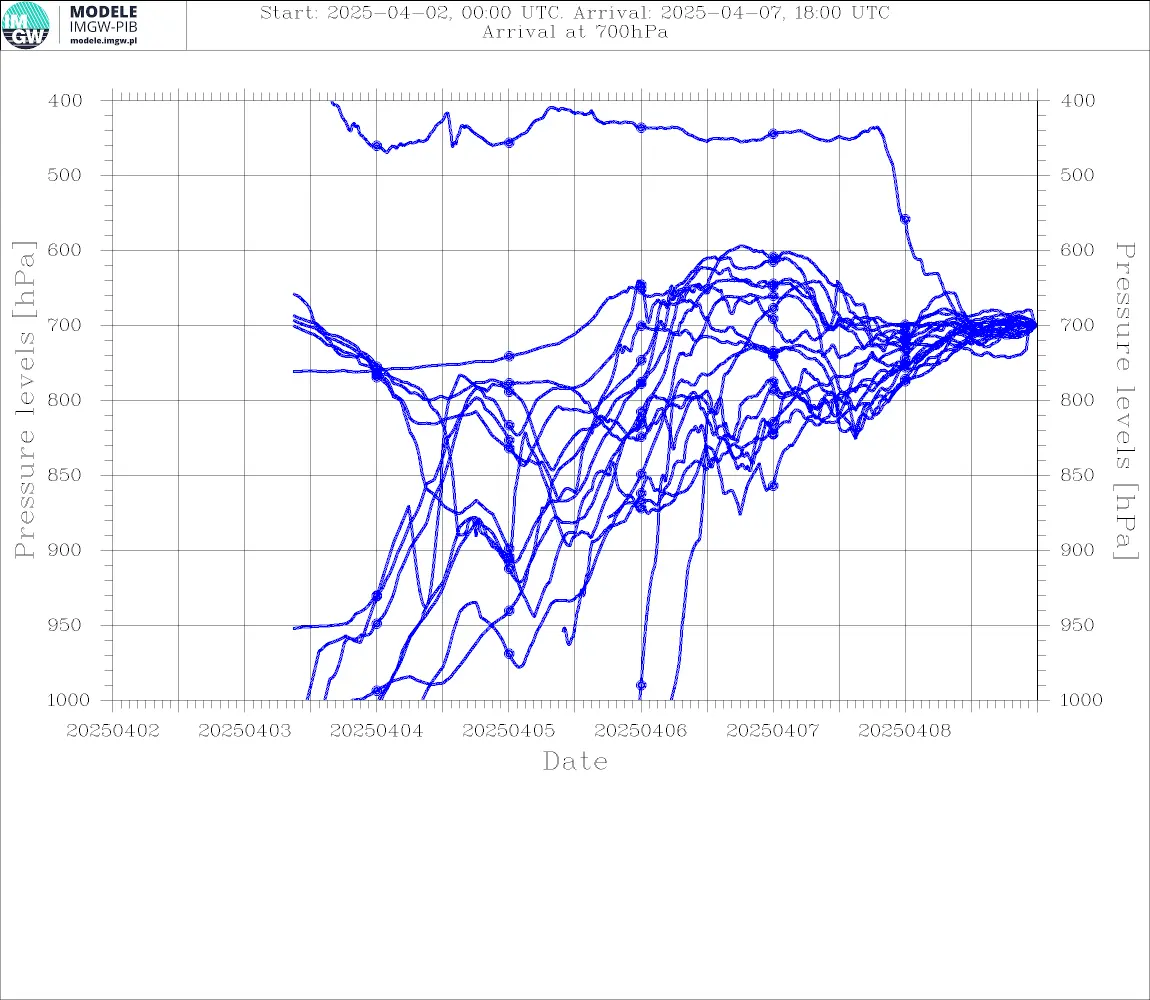Click the left axis 800 label
Image resolution: width=1150 pixels, height=1000 pixels.
65,401
